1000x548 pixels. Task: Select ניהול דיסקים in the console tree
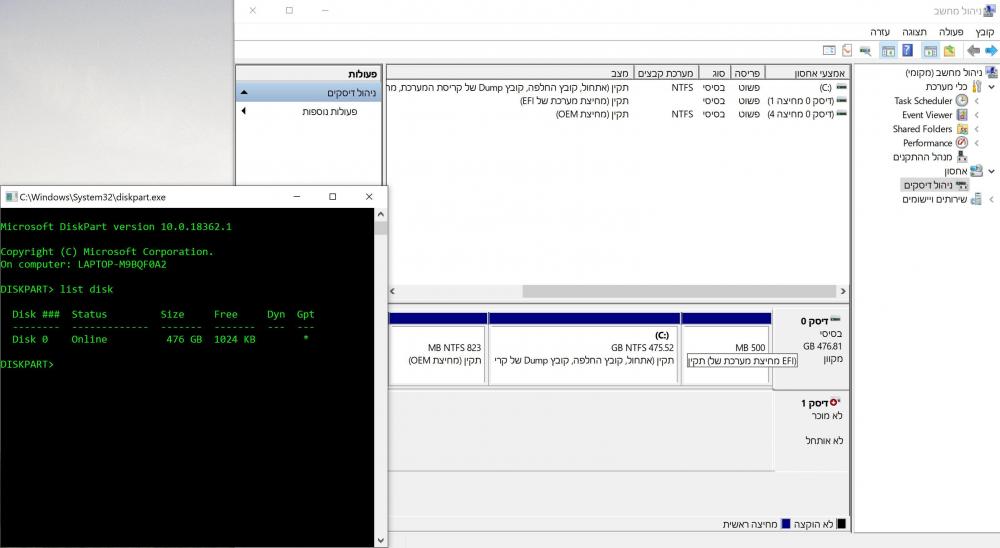click(x=928, y=185)
